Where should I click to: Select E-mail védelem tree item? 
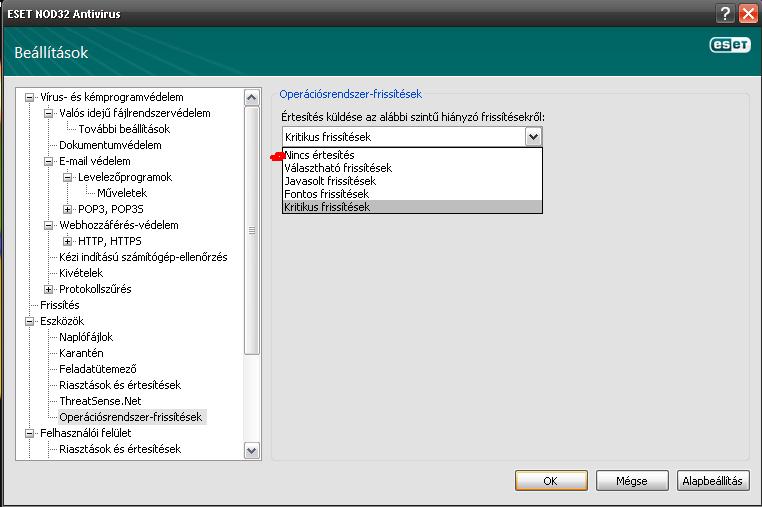[x=95, y=161]
